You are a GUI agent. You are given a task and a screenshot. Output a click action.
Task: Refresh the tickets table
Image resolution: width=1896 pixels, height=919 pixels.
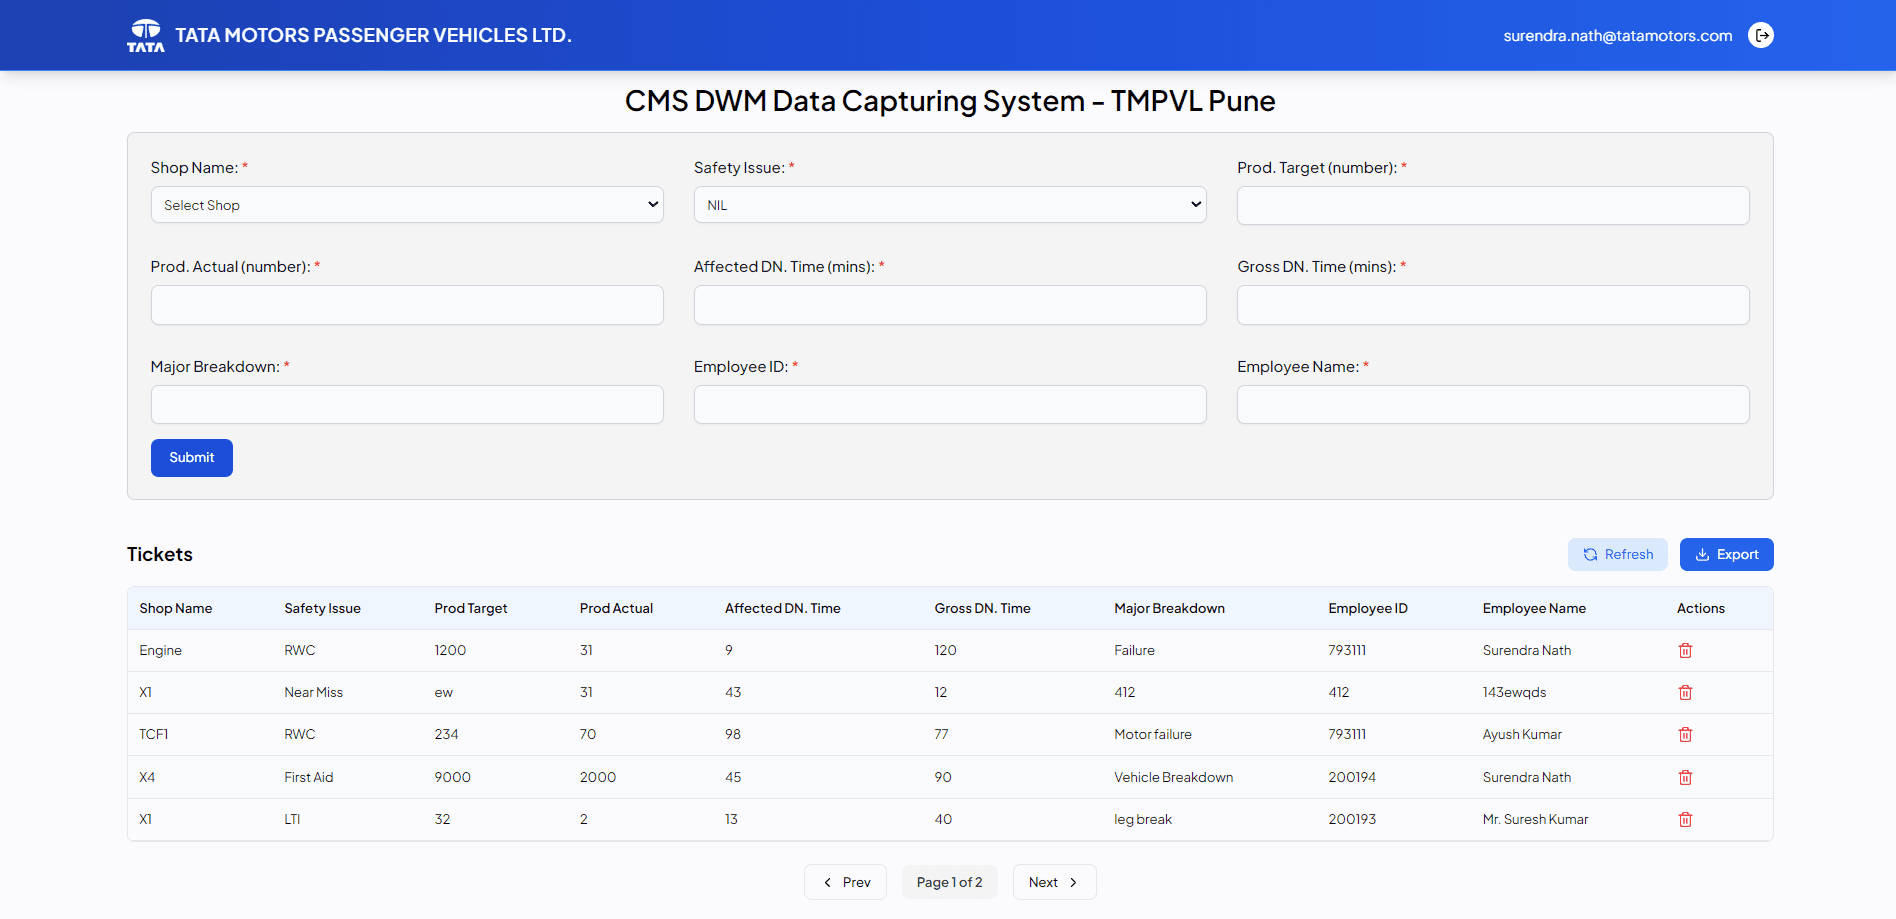pyautogui.click(x=1617, y=554)
